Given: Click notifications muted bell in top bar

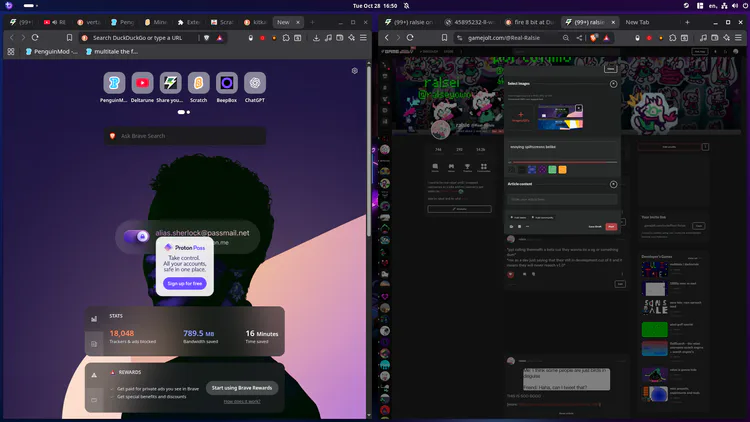Looking at the screenshot, I should pyautogui.click(x=406, y=6).
